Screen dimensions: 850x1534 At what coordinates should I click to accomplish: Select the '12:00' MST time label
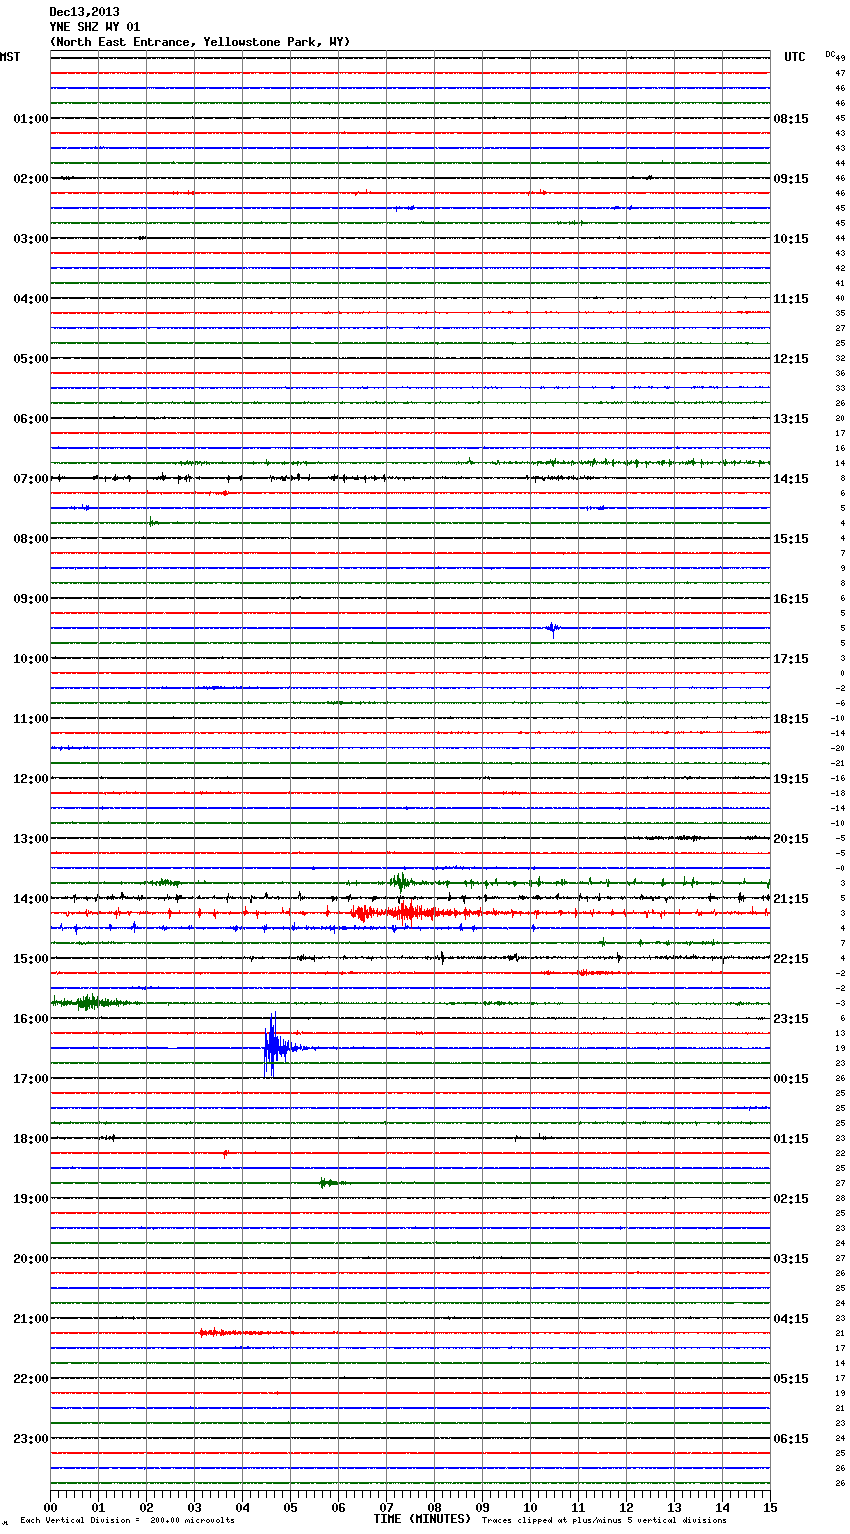coord(31,779)
